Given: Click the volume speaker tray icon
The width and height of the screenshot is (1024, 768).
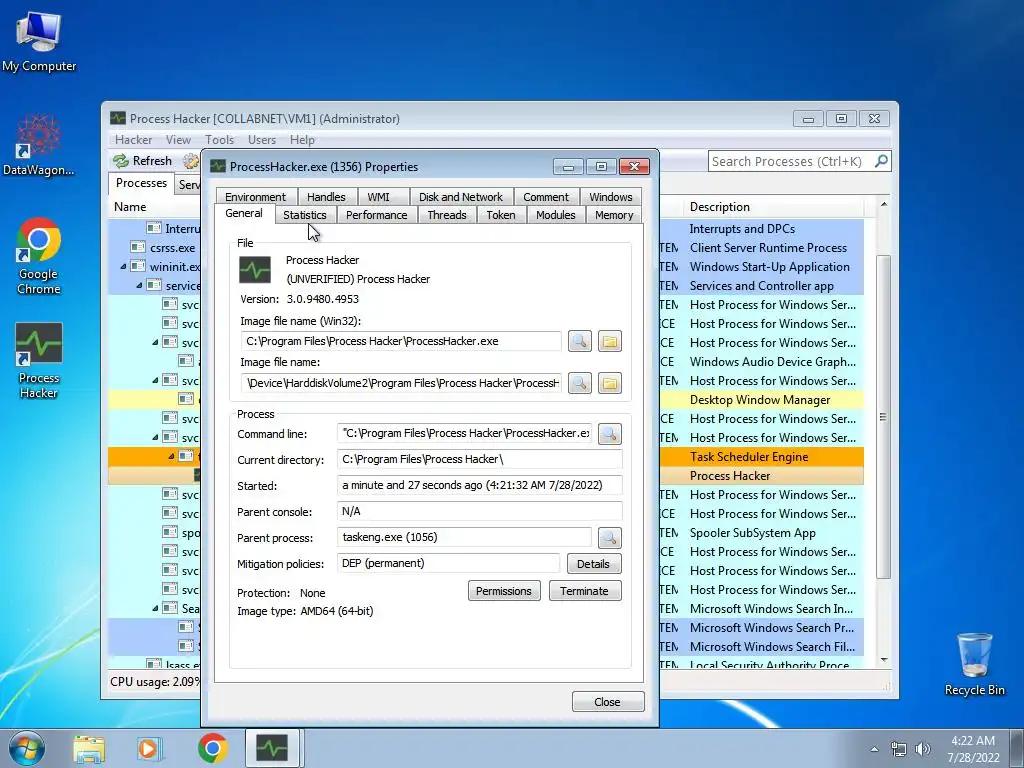Looking at the screenshot, I should [922, 749].
